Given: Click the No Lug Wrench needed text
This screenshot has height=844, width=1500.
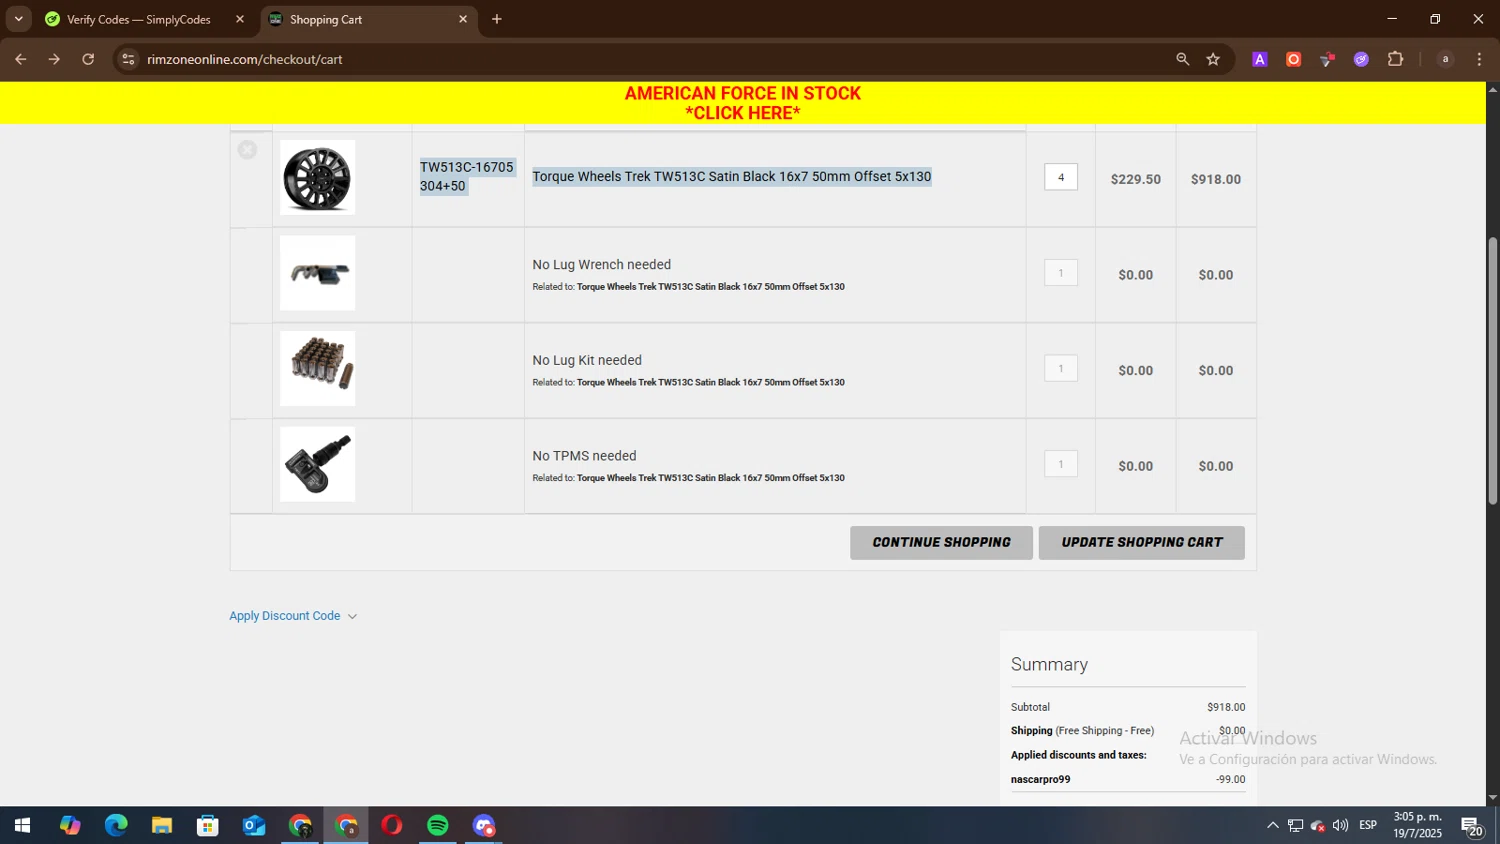Looking at the screenshot, I should click(x=602, y=265).
